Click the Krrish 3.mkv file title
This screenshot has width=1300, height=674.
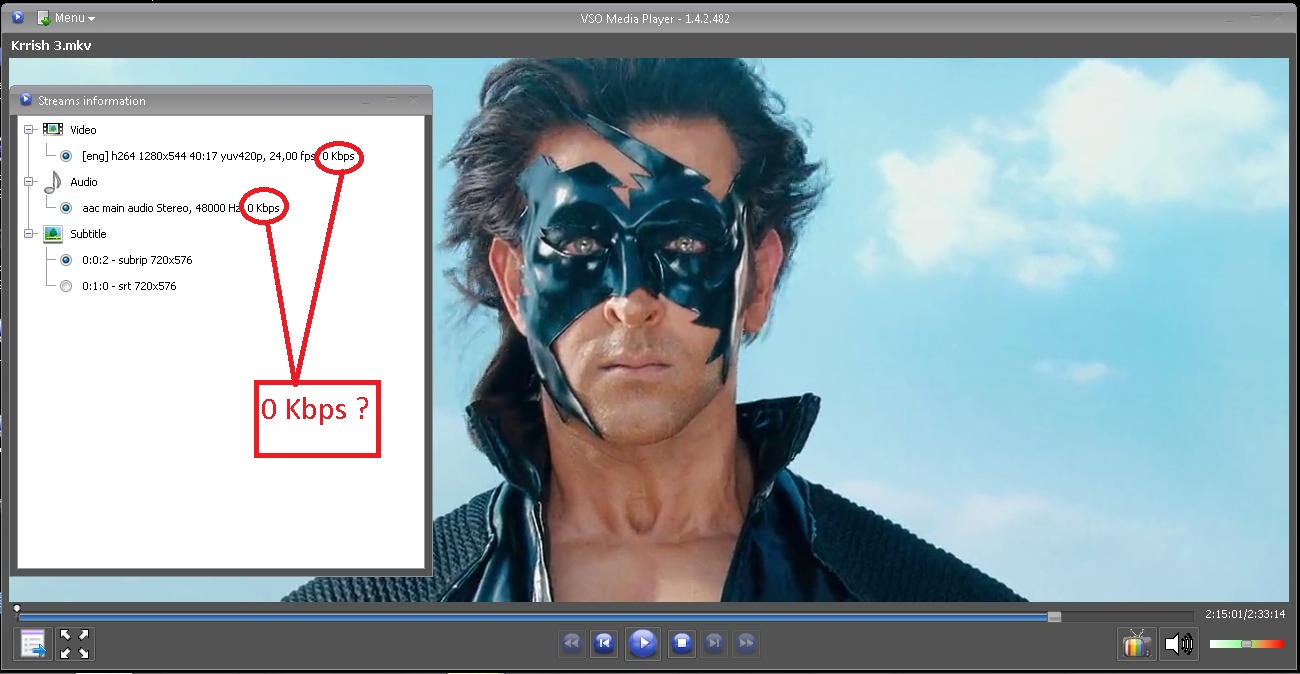(51, 45)
